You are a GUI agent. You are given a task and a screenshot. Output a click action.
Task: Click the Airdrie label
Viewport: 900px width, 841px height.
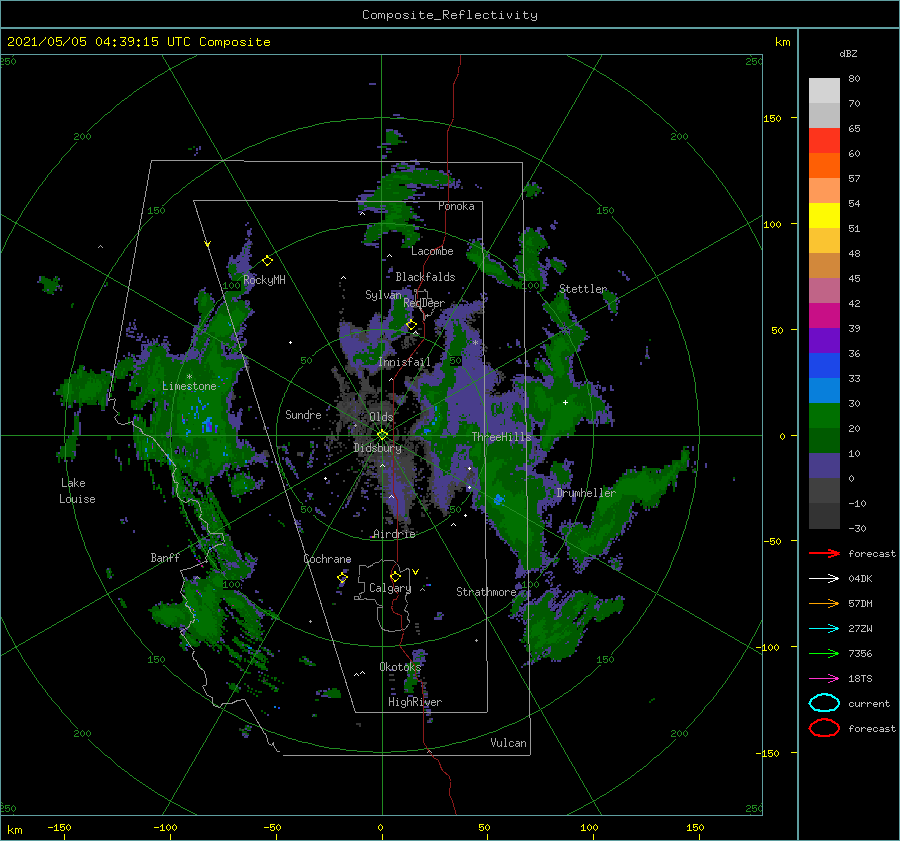pyautogui.click(x=394, y=534)
